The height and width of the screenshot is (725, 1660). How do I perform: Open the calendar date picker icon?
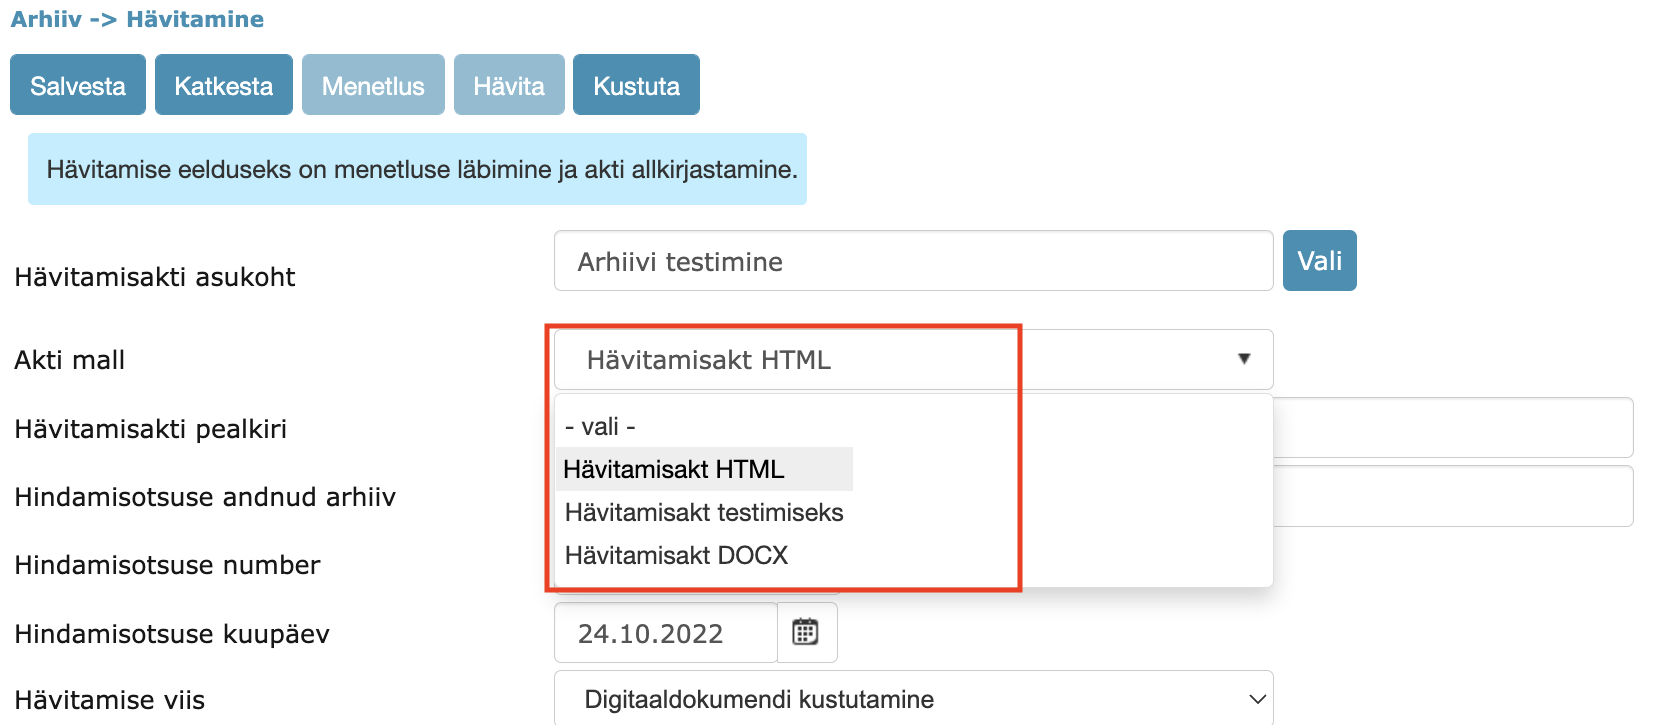coord(805,632)
